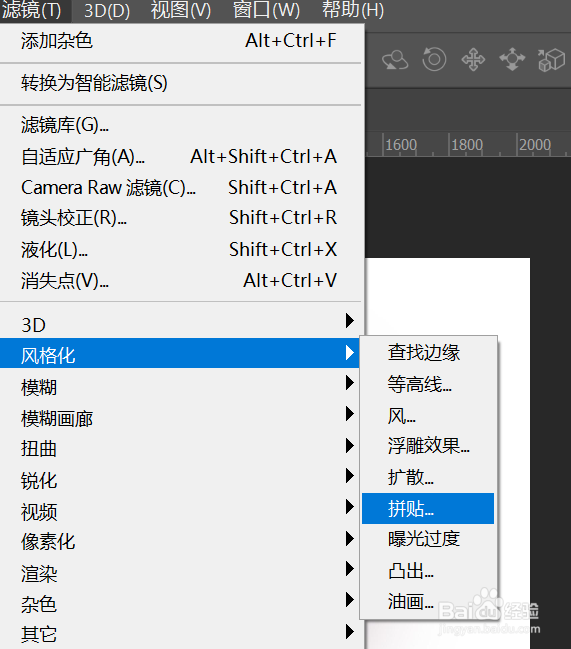Open 扩散... stylize filter

pos(428,477)
